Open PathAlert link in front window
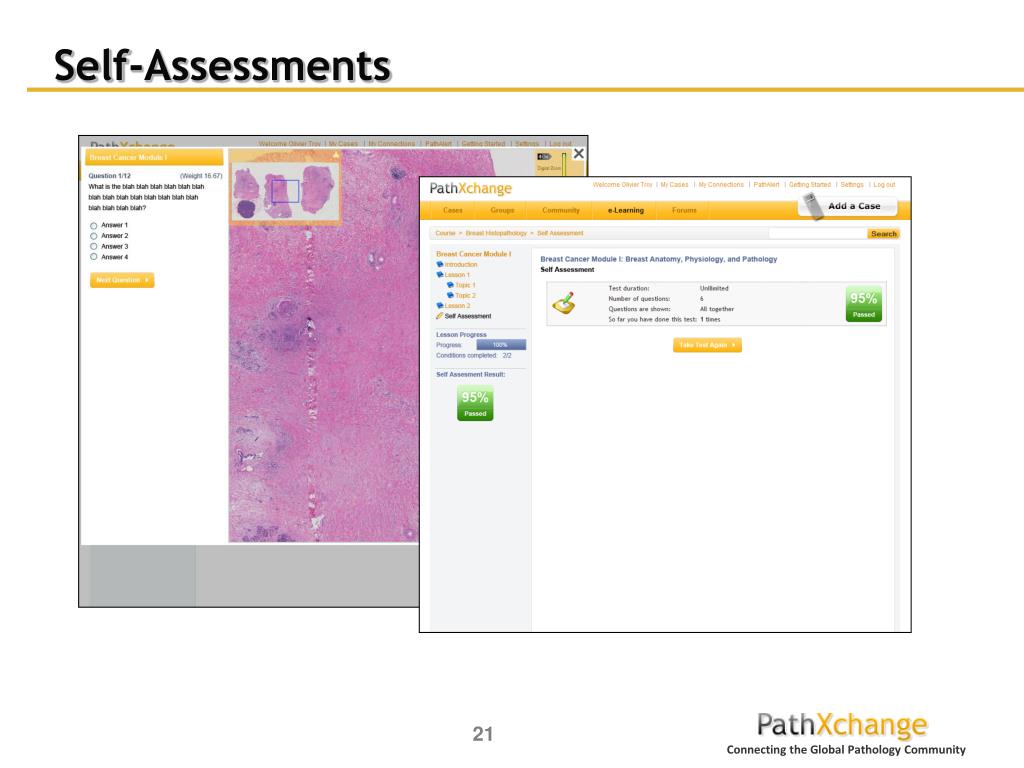Image resolution: width=1024 pixels, height=768 pixels. [766, 185]
